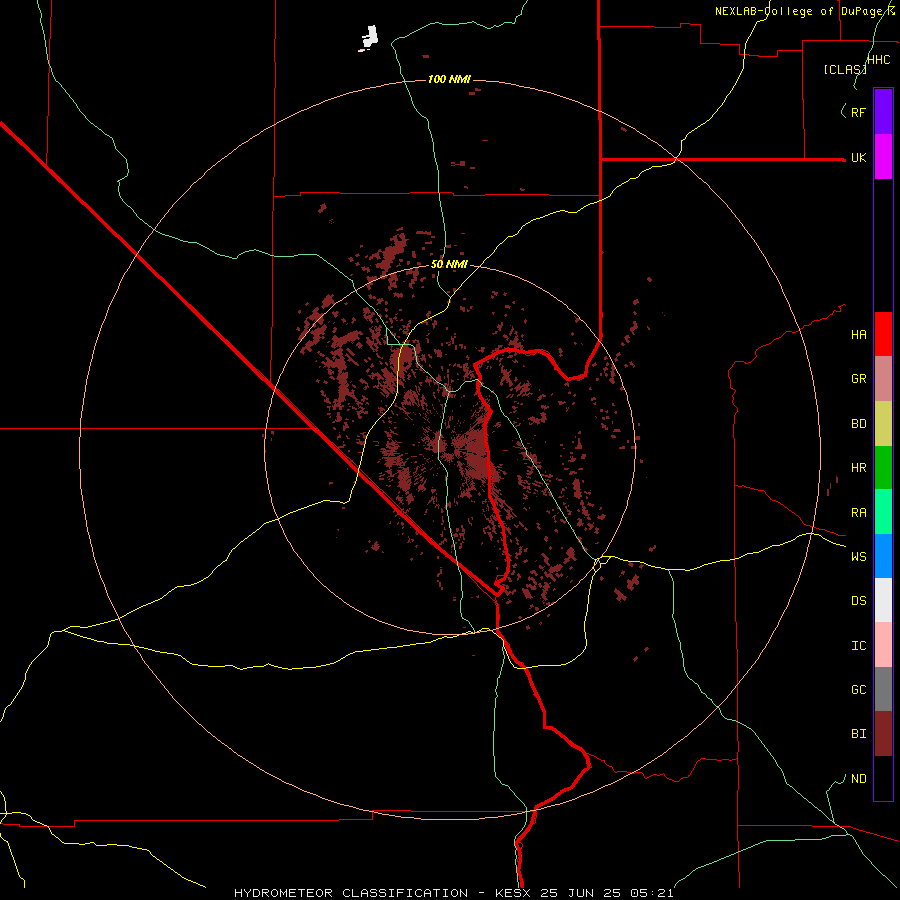900x900 pixels.
Task: Click the DS legend label
Action: (x=859, y=601)
